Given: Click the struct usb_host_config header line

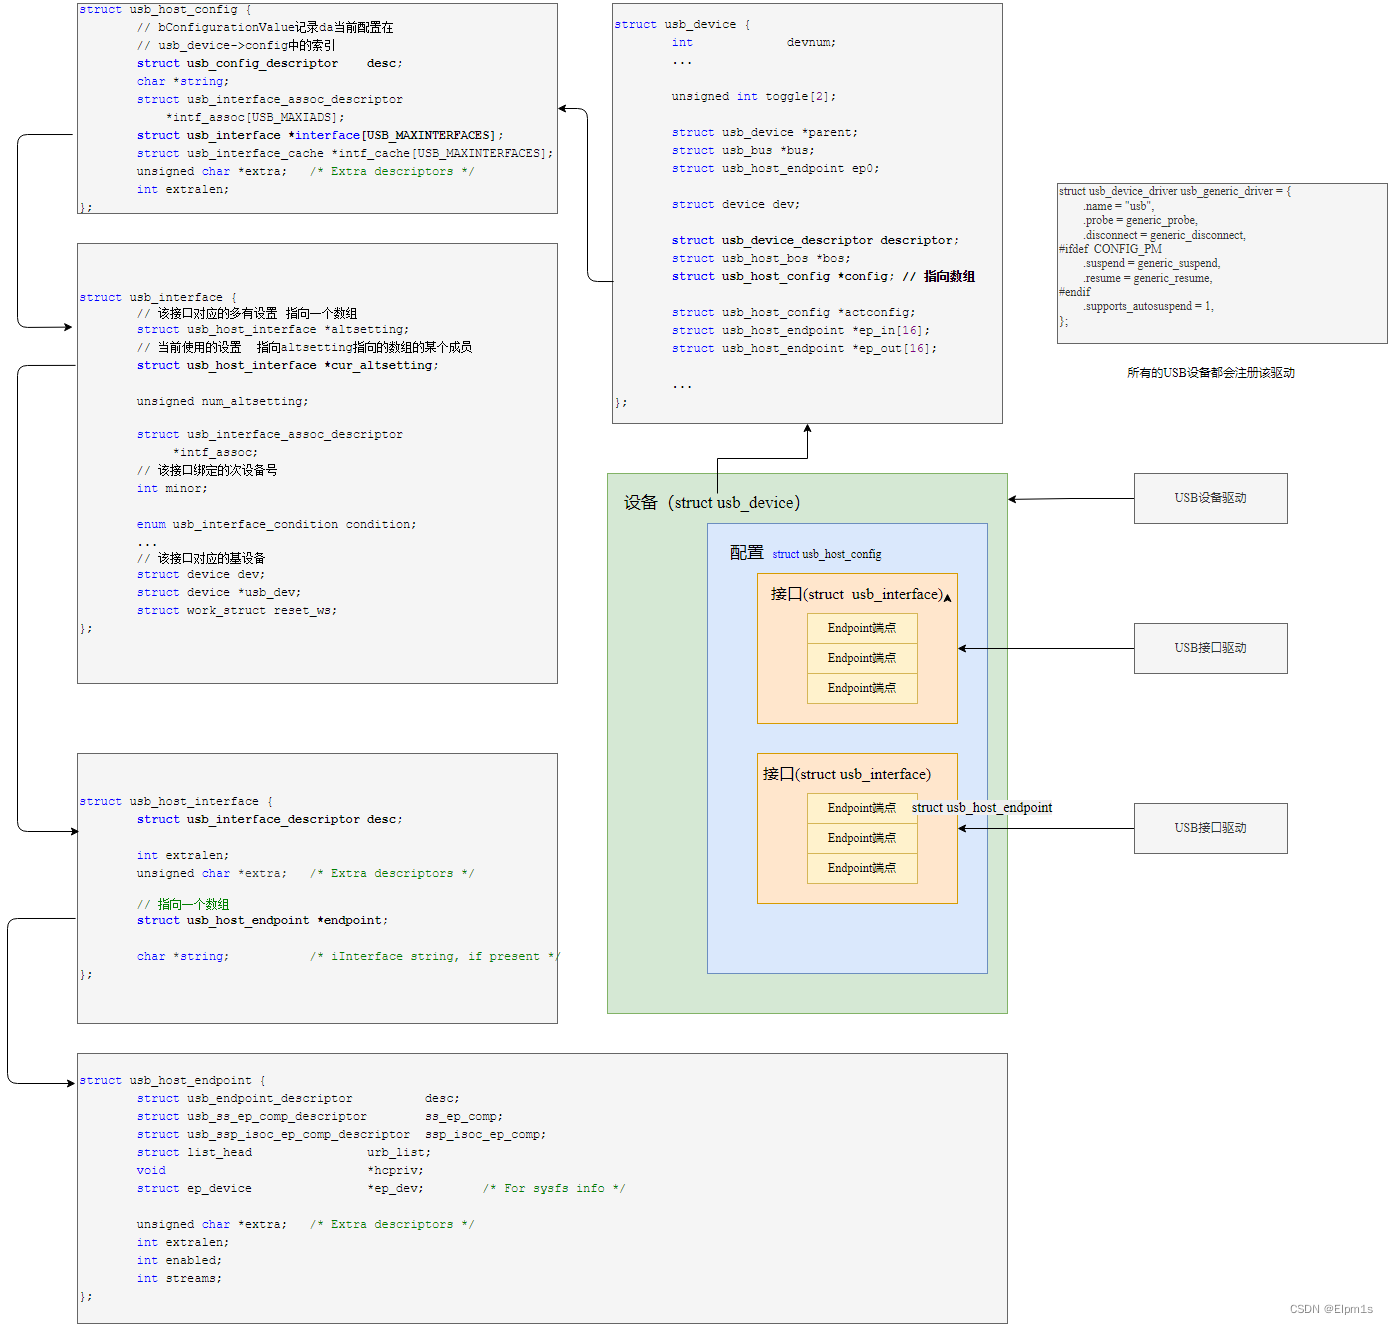Looking at the screenshot, I should tap(165, 9).
